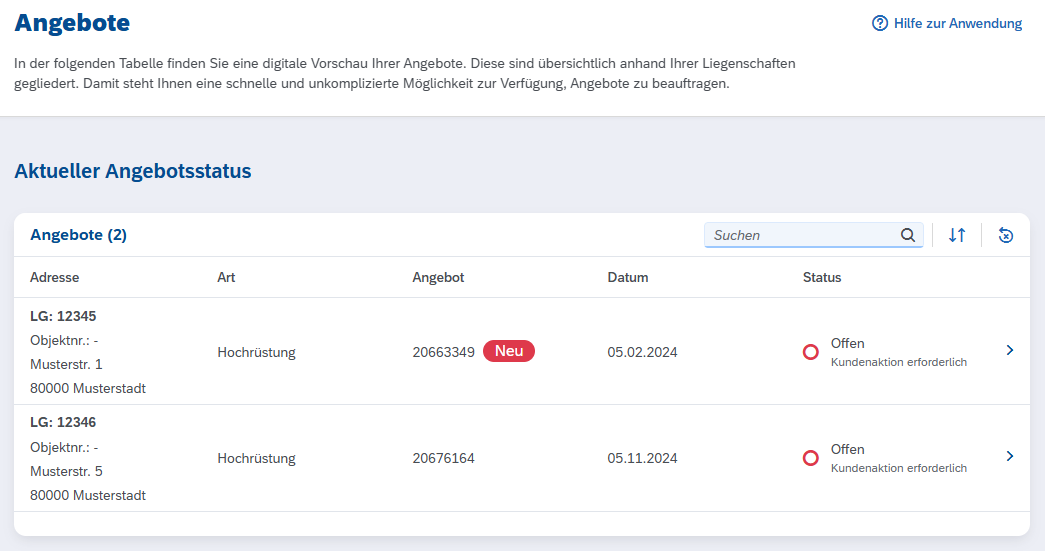The height and width of the screenshot is (551, 1045).
Task: Click the red status circle for offer 20676164
Action: pyautogui.click(x=811, y=458)
